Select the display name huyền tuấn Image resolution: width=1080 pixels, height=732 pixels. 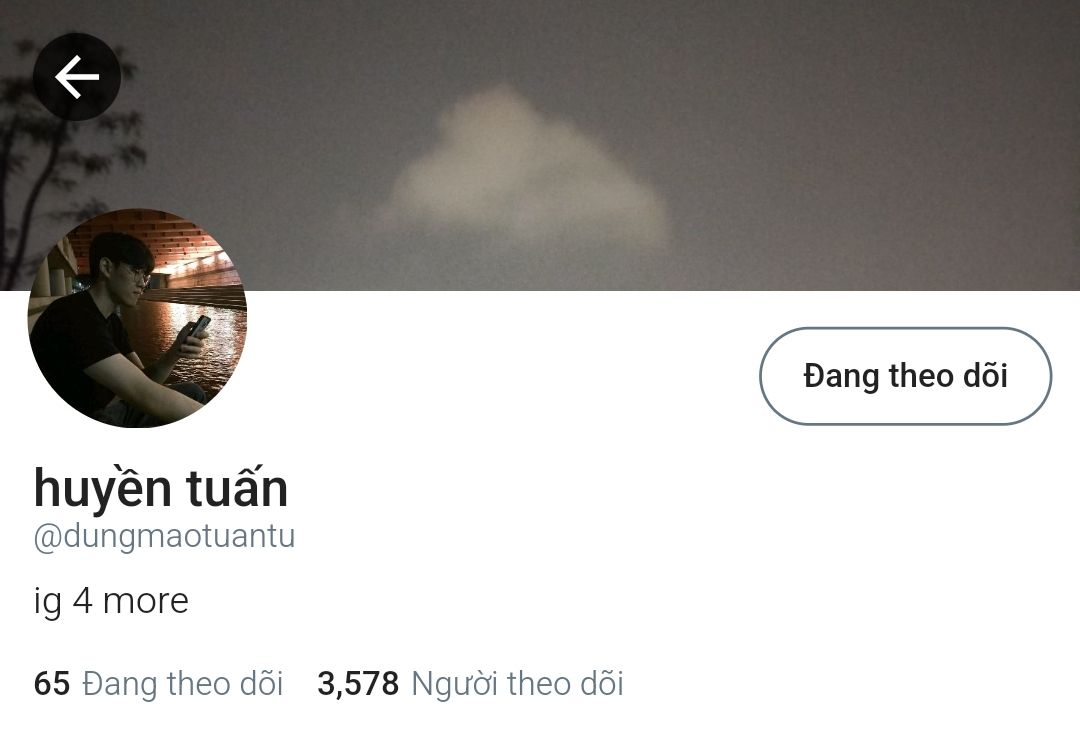pos(160,487)
